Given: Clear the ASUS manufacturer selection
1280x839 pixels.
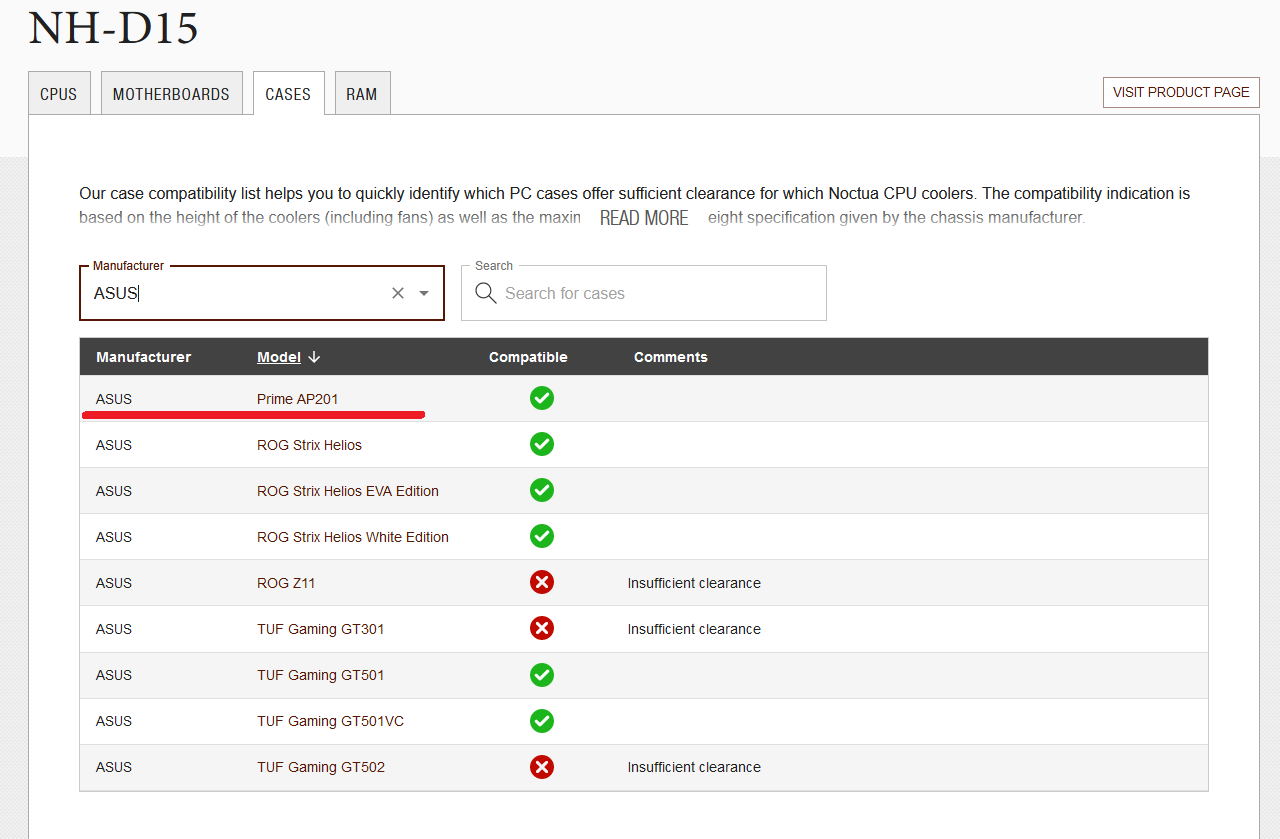Looking at the screenshot, I should point(398,293).
